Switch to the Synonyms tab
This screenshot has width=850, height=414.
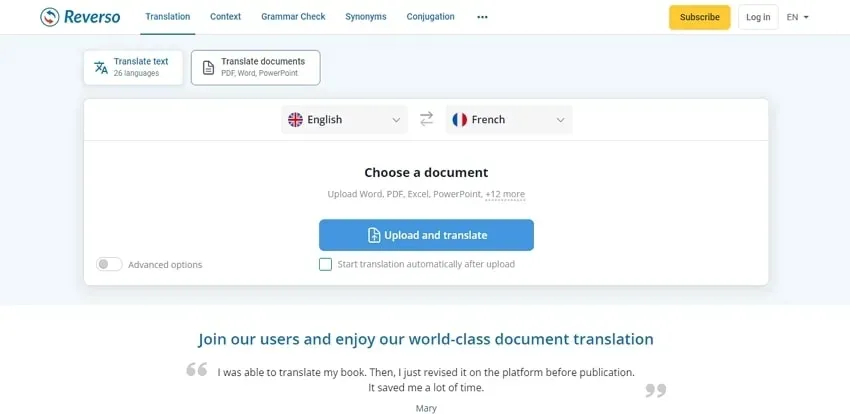(x=366, y=17)
